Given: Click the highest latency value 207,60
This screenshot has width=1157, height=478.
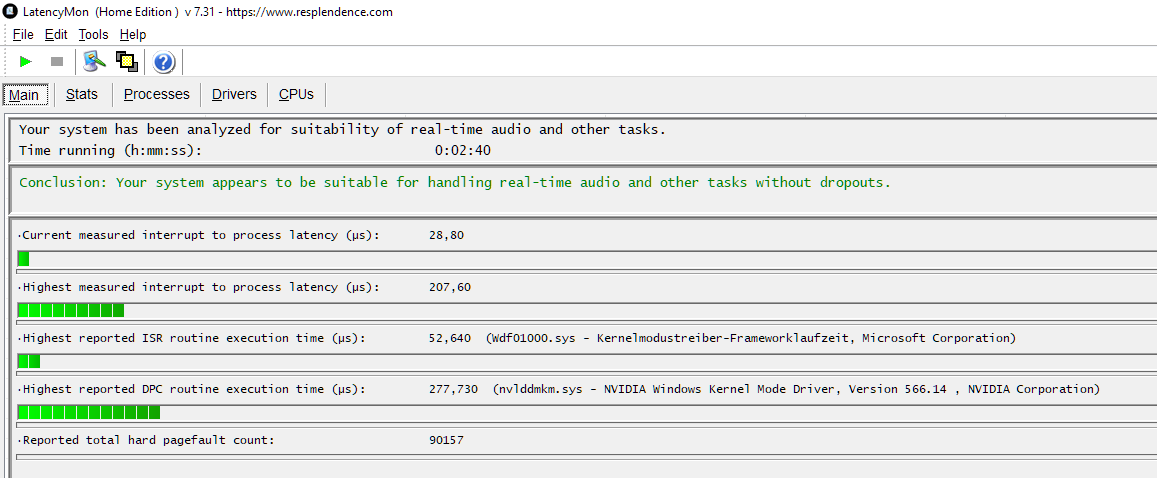Looking at the screenshot, I should [449, 287].
